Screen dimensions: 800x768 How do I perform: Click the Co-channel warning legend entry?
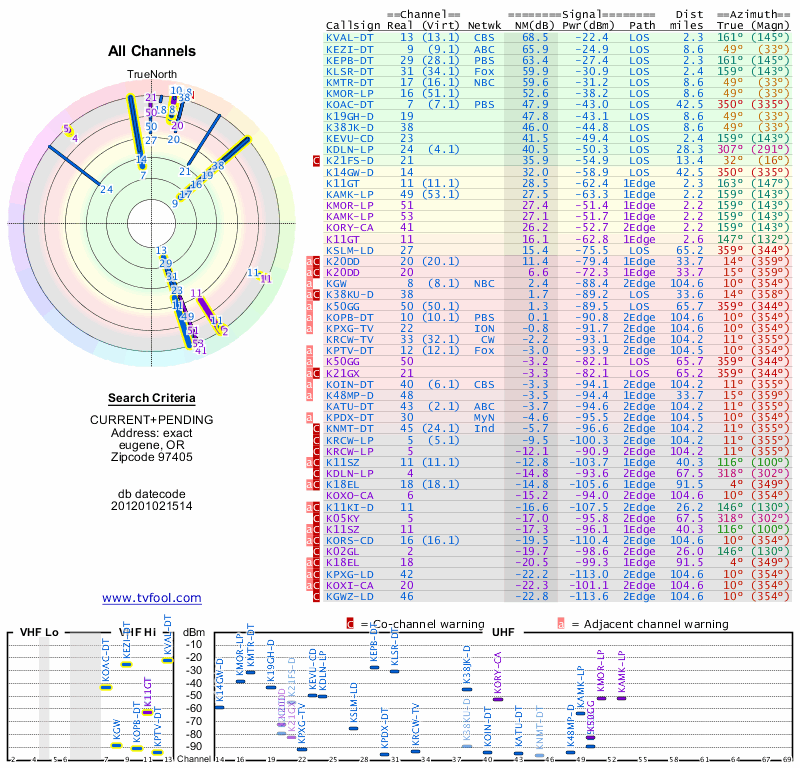pos(416,624)
